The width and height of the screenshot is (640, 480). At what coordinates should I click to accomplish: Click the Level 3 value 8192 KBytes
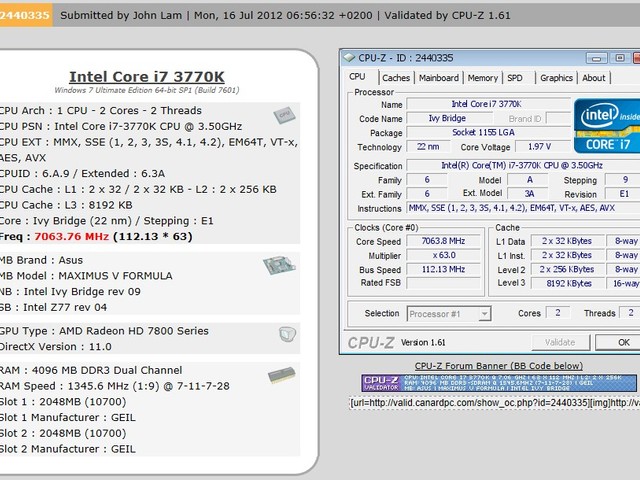click(567, 283)
